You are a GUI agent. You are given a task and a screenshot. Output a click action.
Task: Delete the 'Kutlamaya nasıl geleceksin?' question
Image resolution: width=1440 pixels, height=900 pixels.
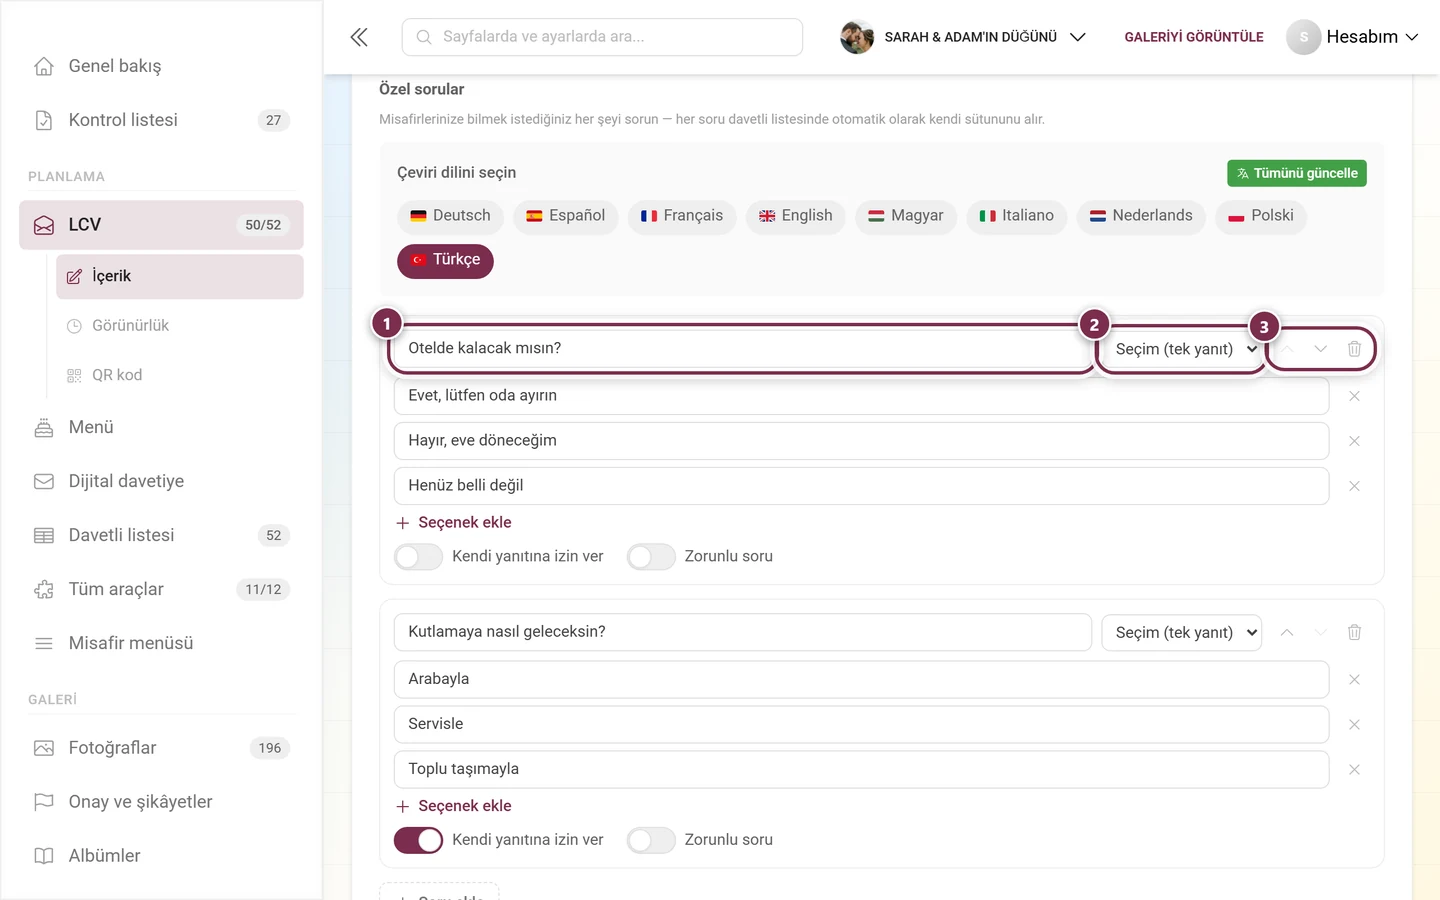pos(1354,632)
